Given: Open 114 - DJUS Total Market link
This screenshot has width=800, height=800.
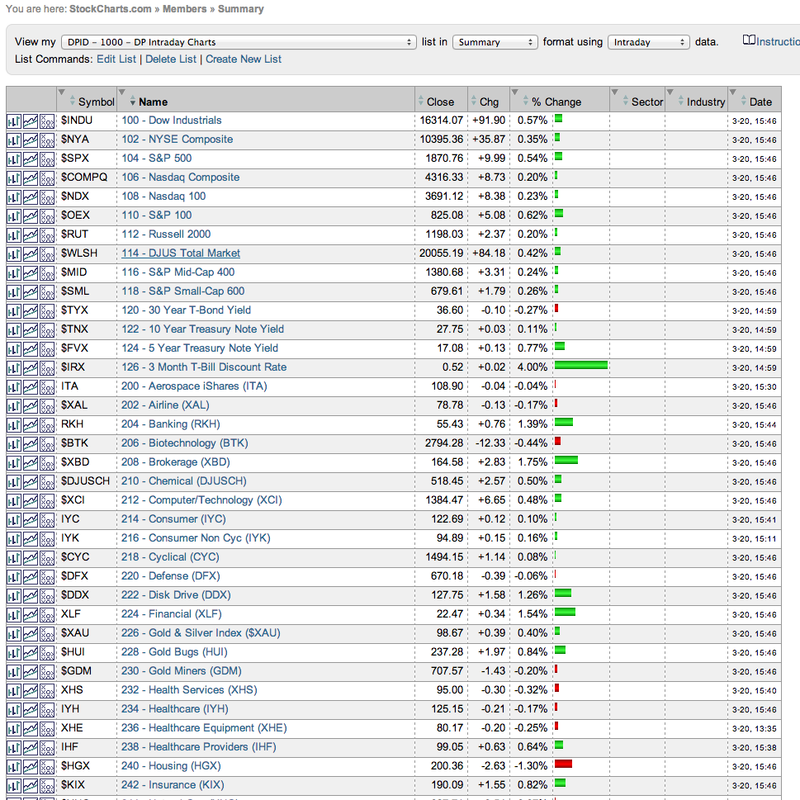Looking at the screenshot, I should pos(180,253).
